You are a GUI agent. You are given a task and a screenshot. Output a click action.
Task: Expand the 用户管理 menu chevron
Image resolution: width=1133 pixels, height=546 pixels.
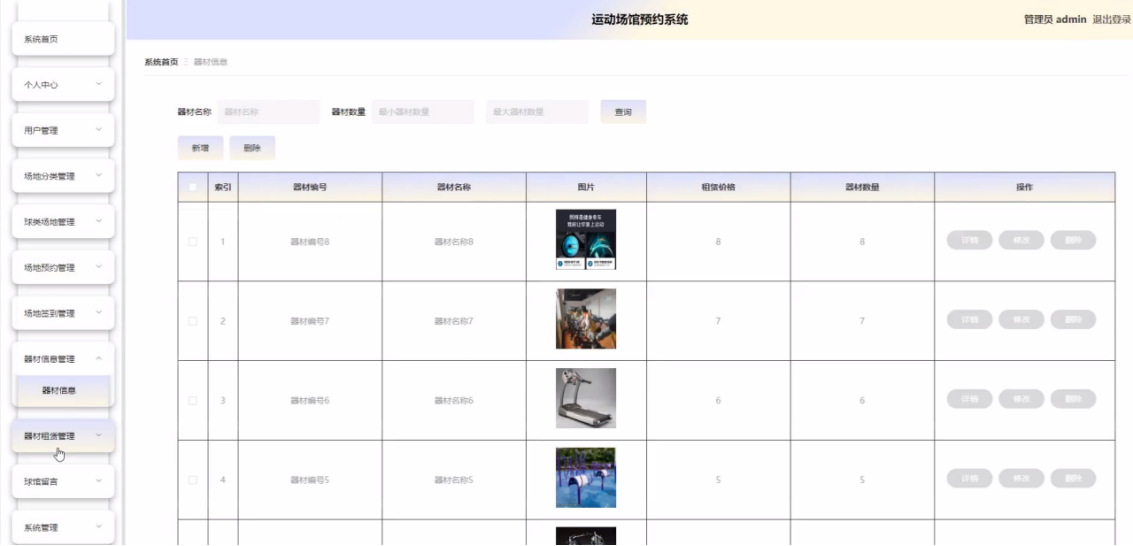coord(99,130)
